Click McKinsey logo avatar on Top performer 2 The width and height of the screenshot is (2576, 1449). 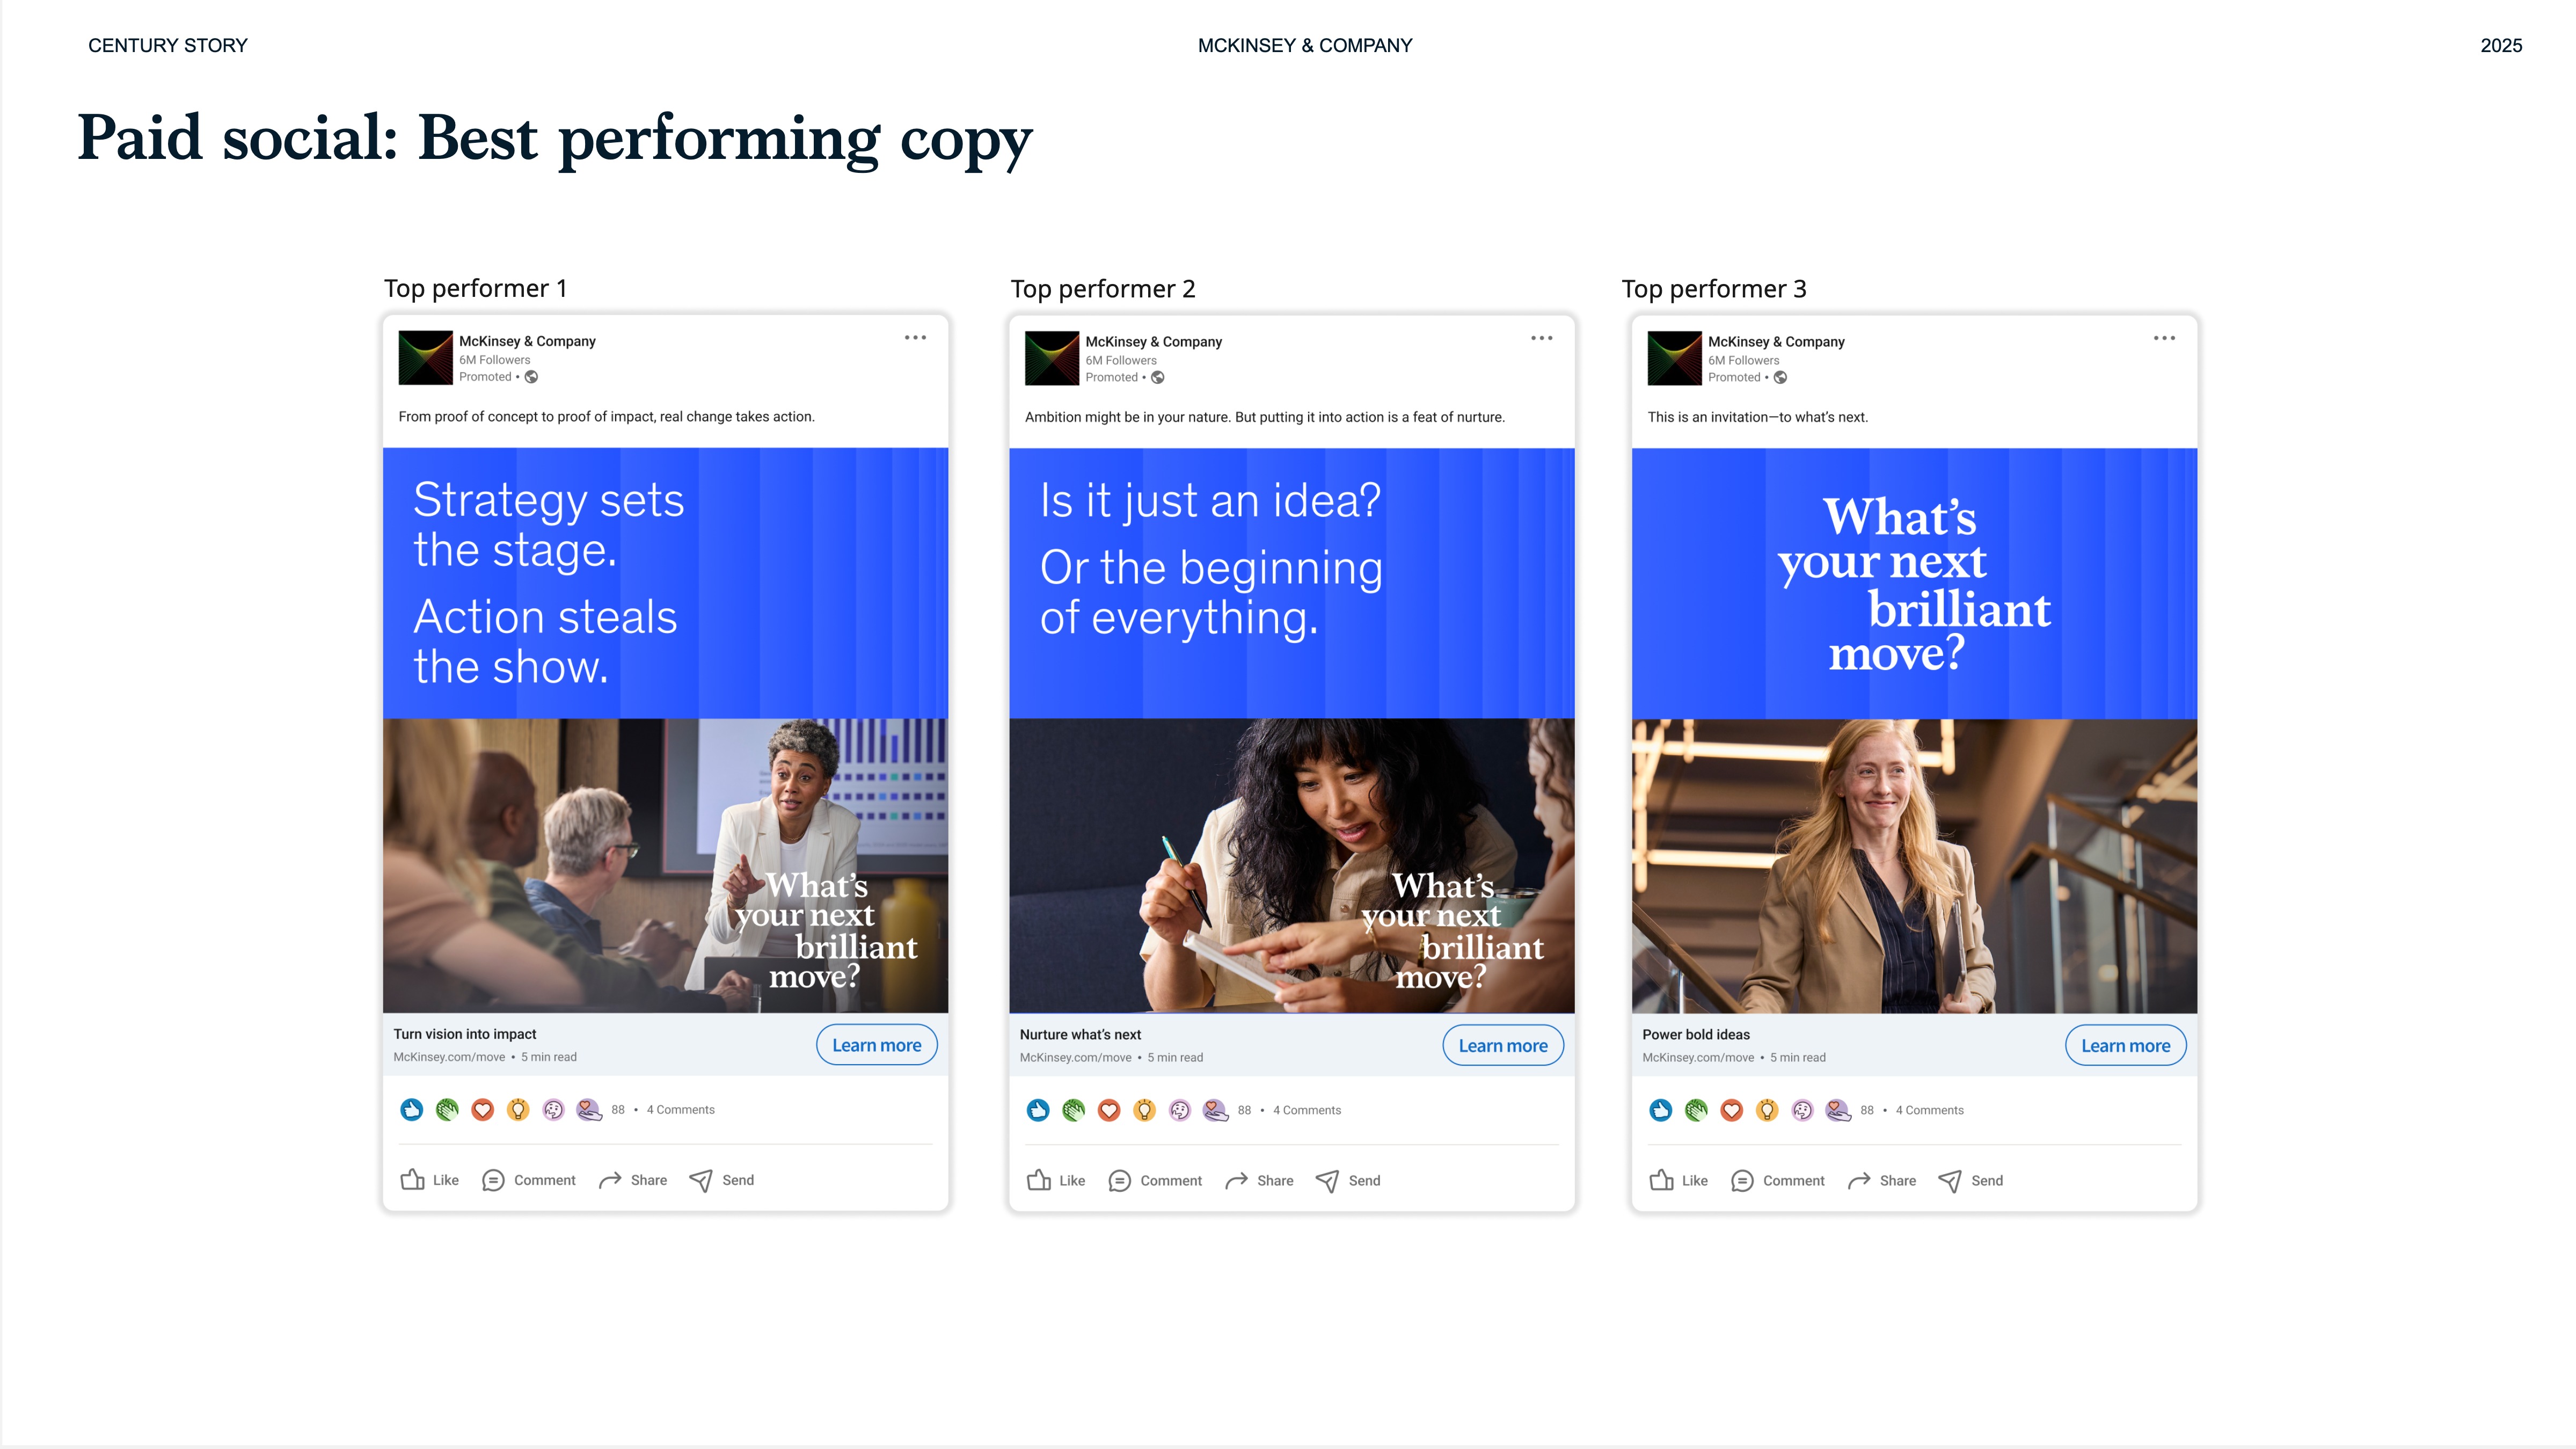[1052, 358]
